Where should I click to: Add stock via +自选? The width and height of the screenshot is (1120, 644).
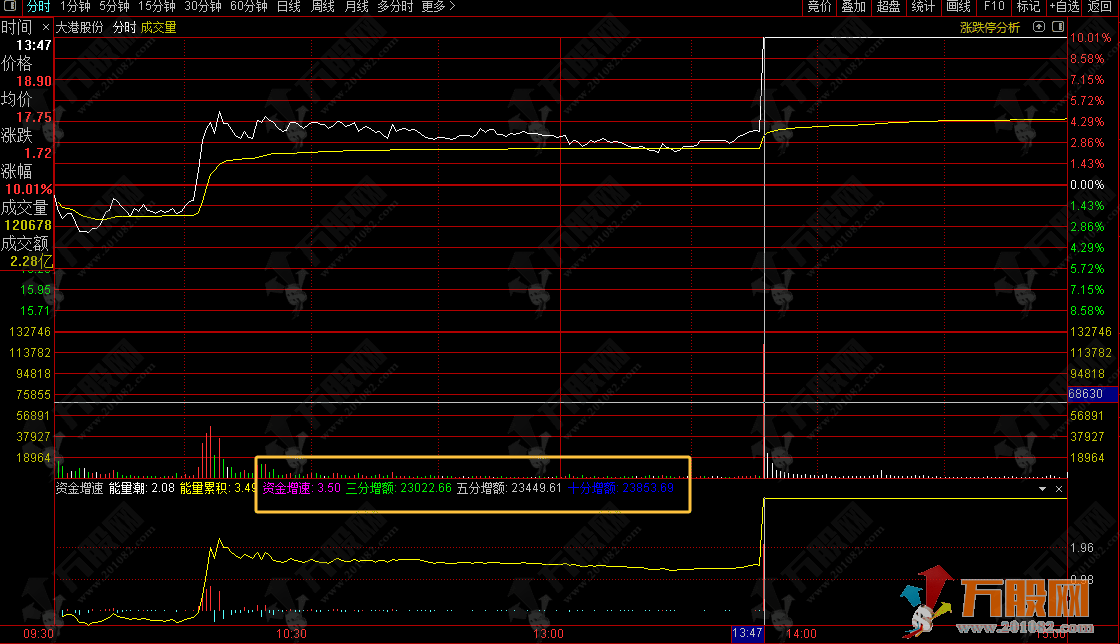click(x=1064, y=7)
